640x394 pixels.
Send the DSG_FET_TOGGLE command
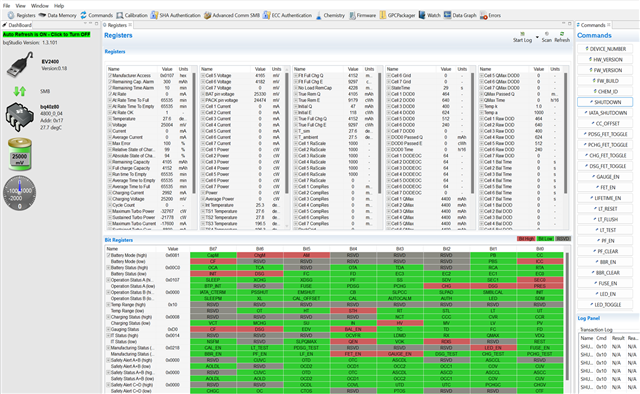(605, 166)
